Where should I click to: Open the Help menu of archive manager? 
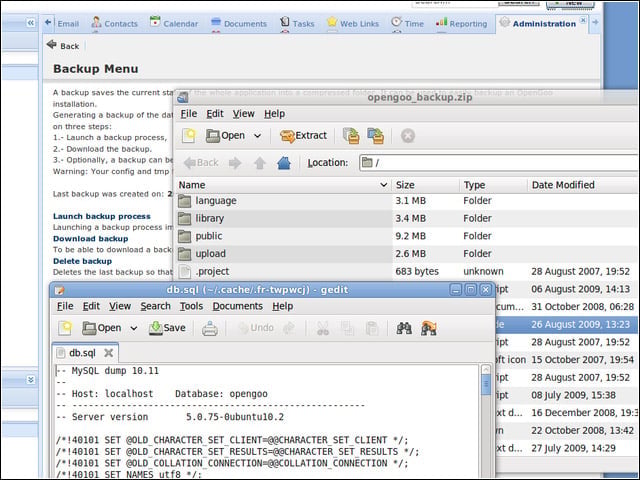(x=274, y=114)
